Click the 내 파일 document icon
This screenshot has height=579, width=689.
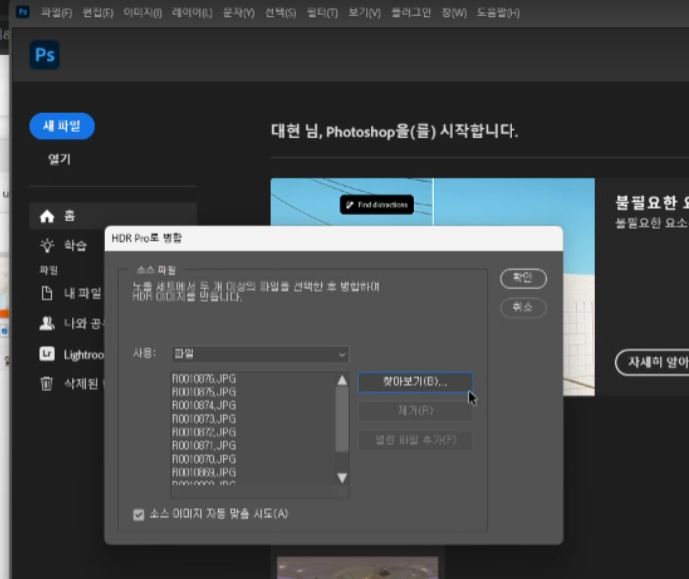[x=47, y=293]
